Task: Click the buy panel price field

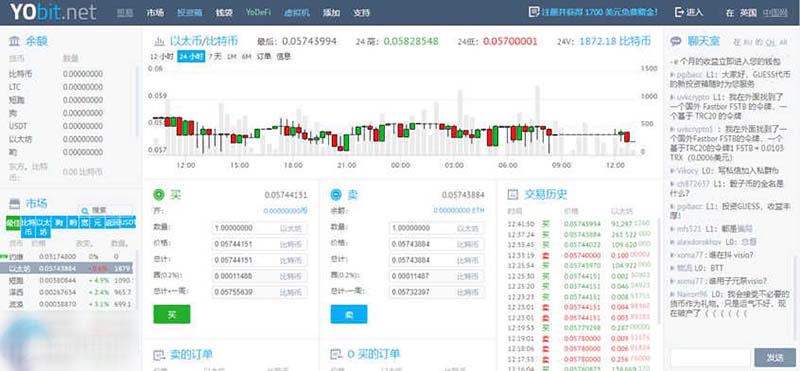Action: click(260, 244)
